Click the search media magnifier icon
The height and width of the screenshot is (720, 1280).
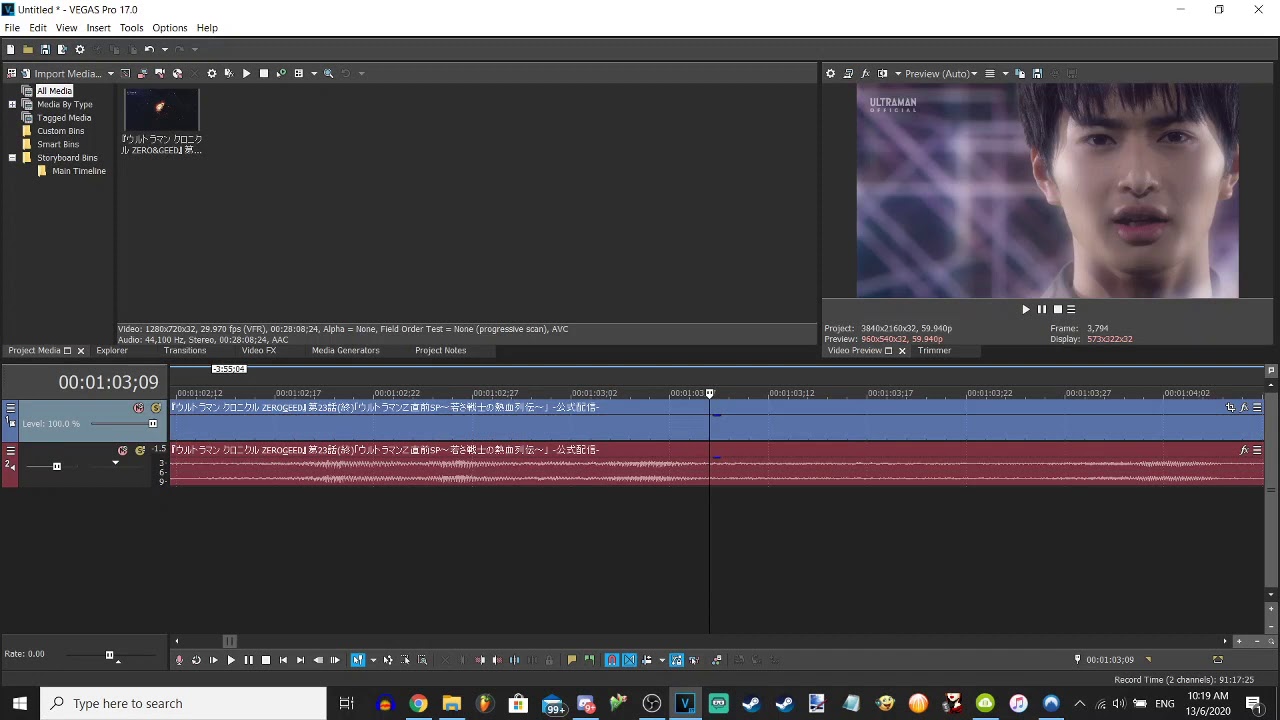click(x=328, y=73)
